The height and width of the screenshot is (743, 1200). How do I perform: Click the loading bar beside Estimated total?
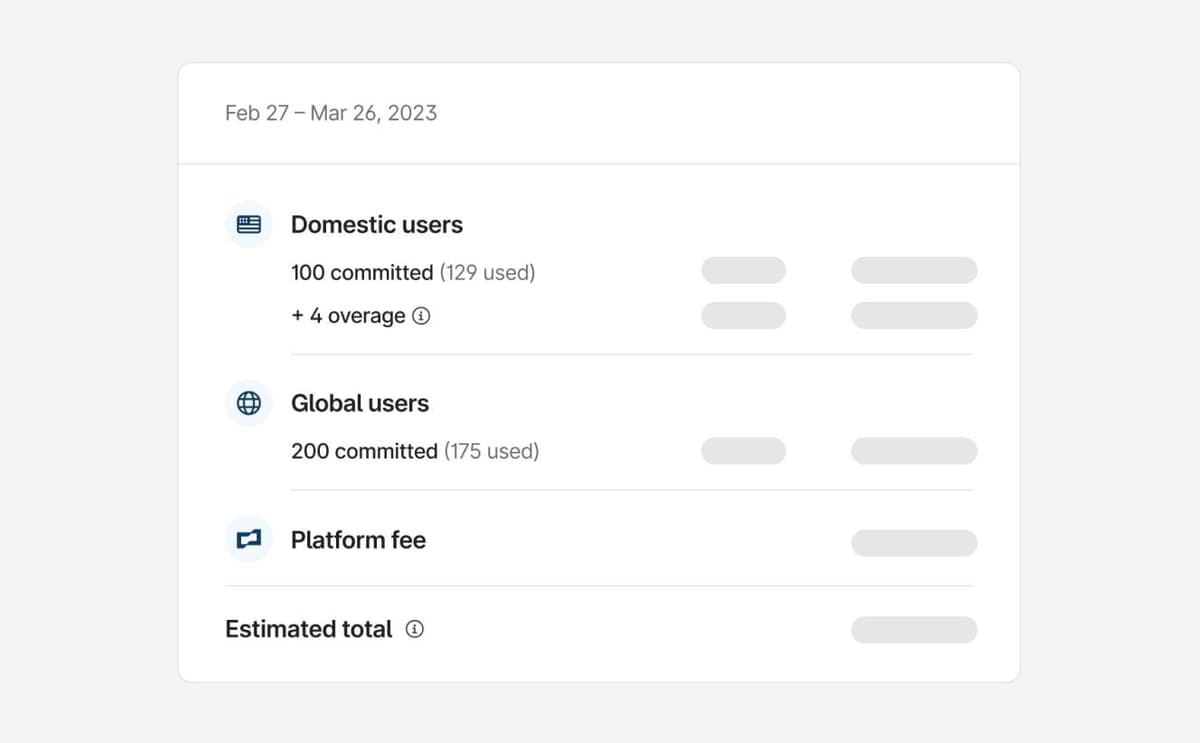pyautogui.click(x=914, y=629)
